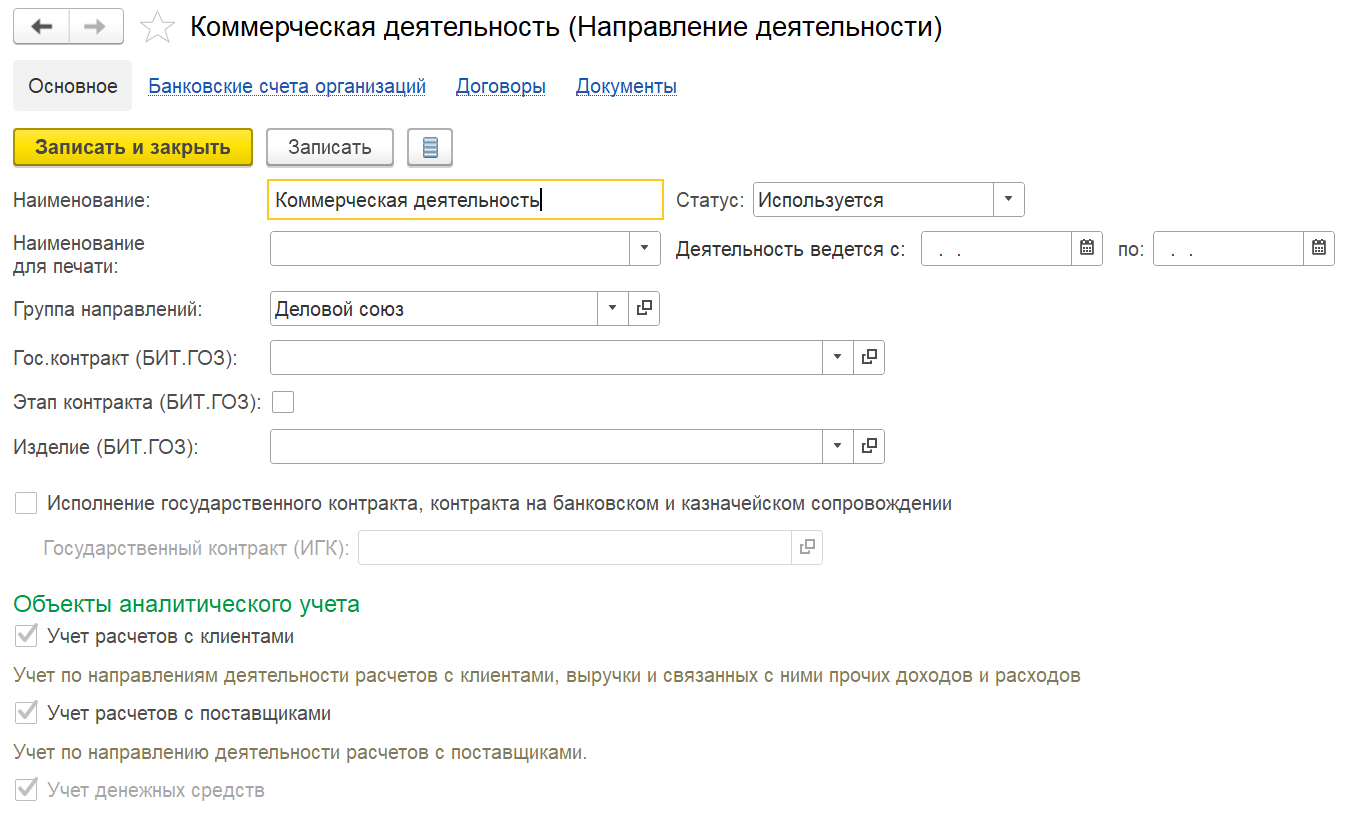Go forward with the right arrow
Viewport: 1356px width, 813px height.
(x=96, y=27)
